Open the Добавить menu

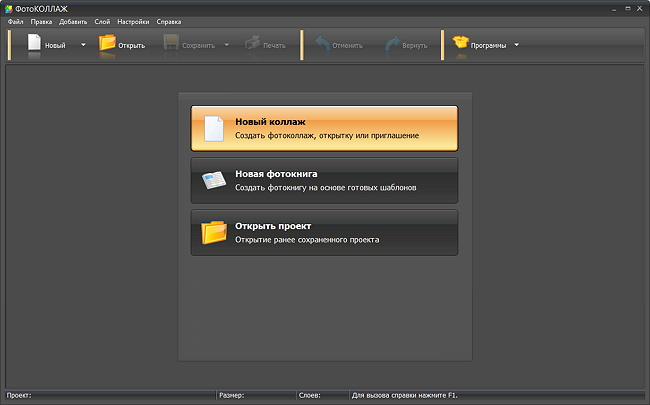[73, 22]
